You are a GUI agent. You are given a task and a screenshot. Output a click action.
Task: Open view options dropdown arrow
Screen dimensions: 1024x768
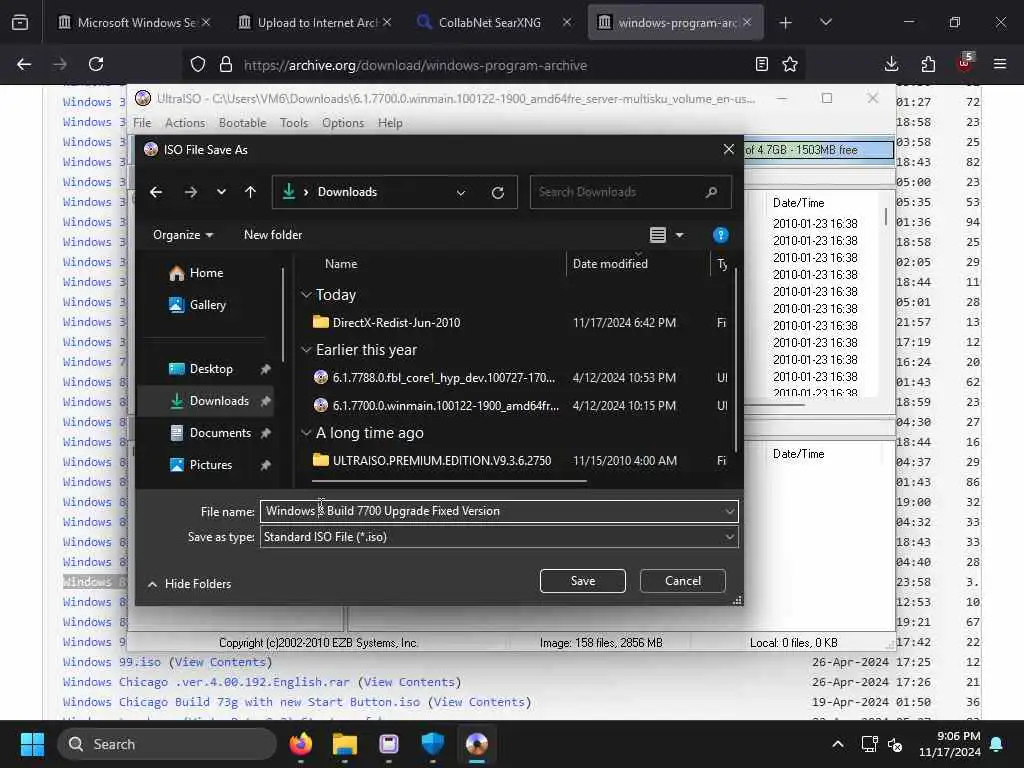(680, 235)
